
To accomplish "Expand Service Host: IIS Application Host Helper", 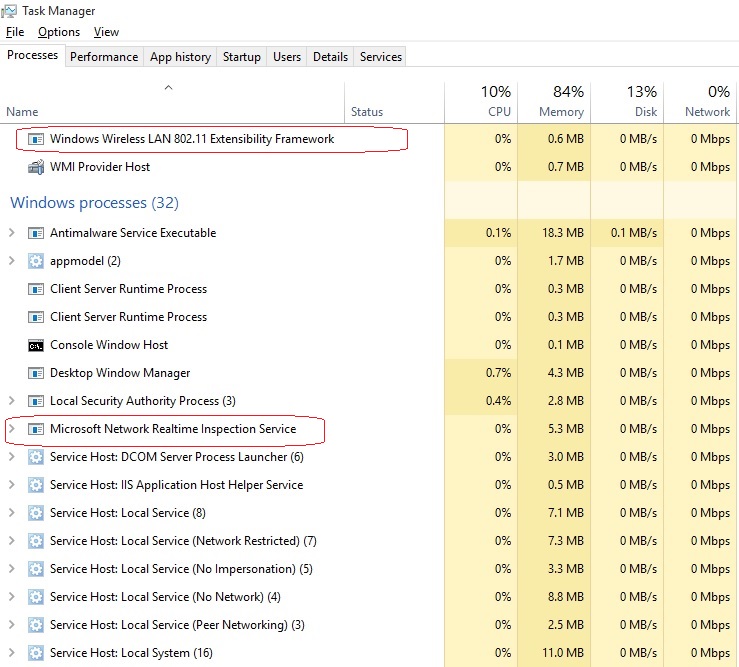I will [12, 485].
